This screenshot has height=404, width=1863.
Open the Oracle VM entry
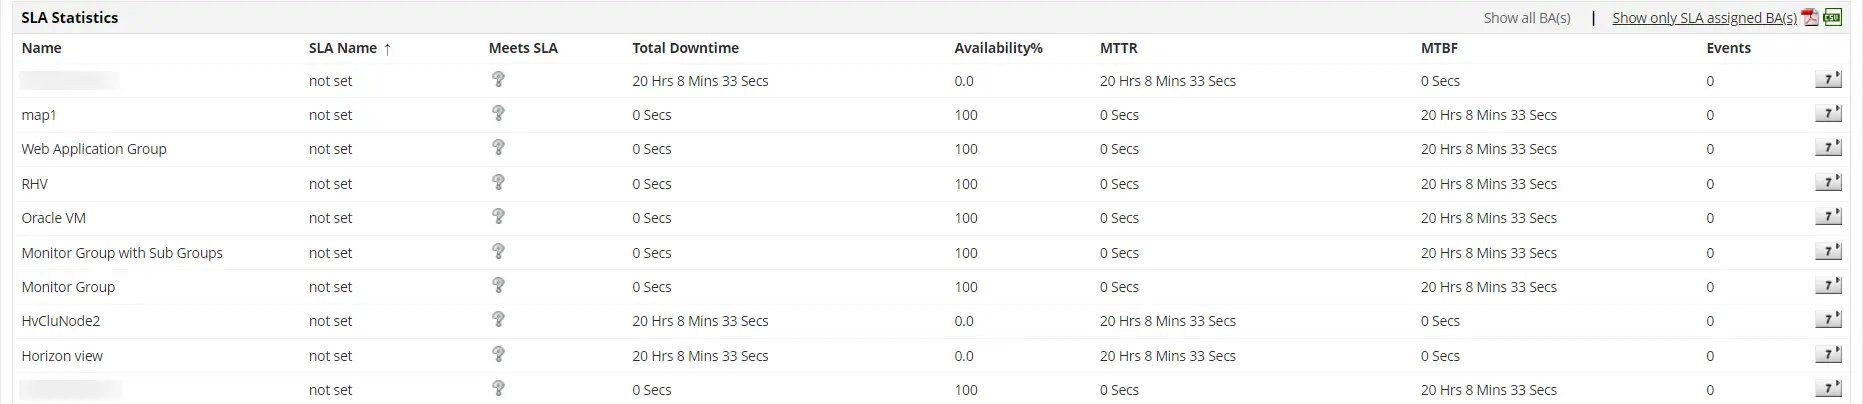point(54,218)
